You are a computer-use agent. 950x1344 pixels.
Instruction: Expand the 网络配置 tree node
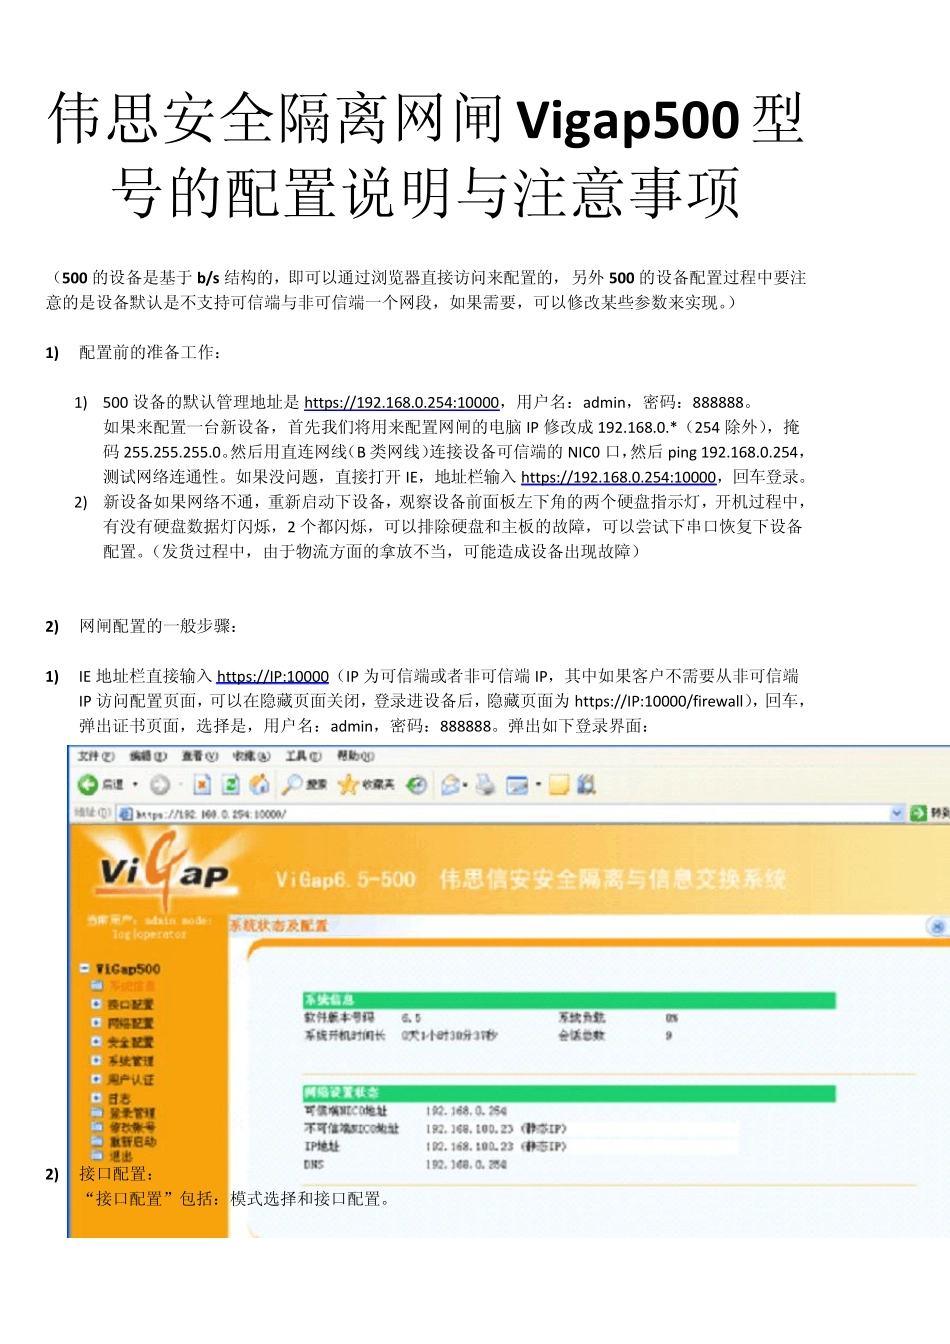(x=96, y=1023)
